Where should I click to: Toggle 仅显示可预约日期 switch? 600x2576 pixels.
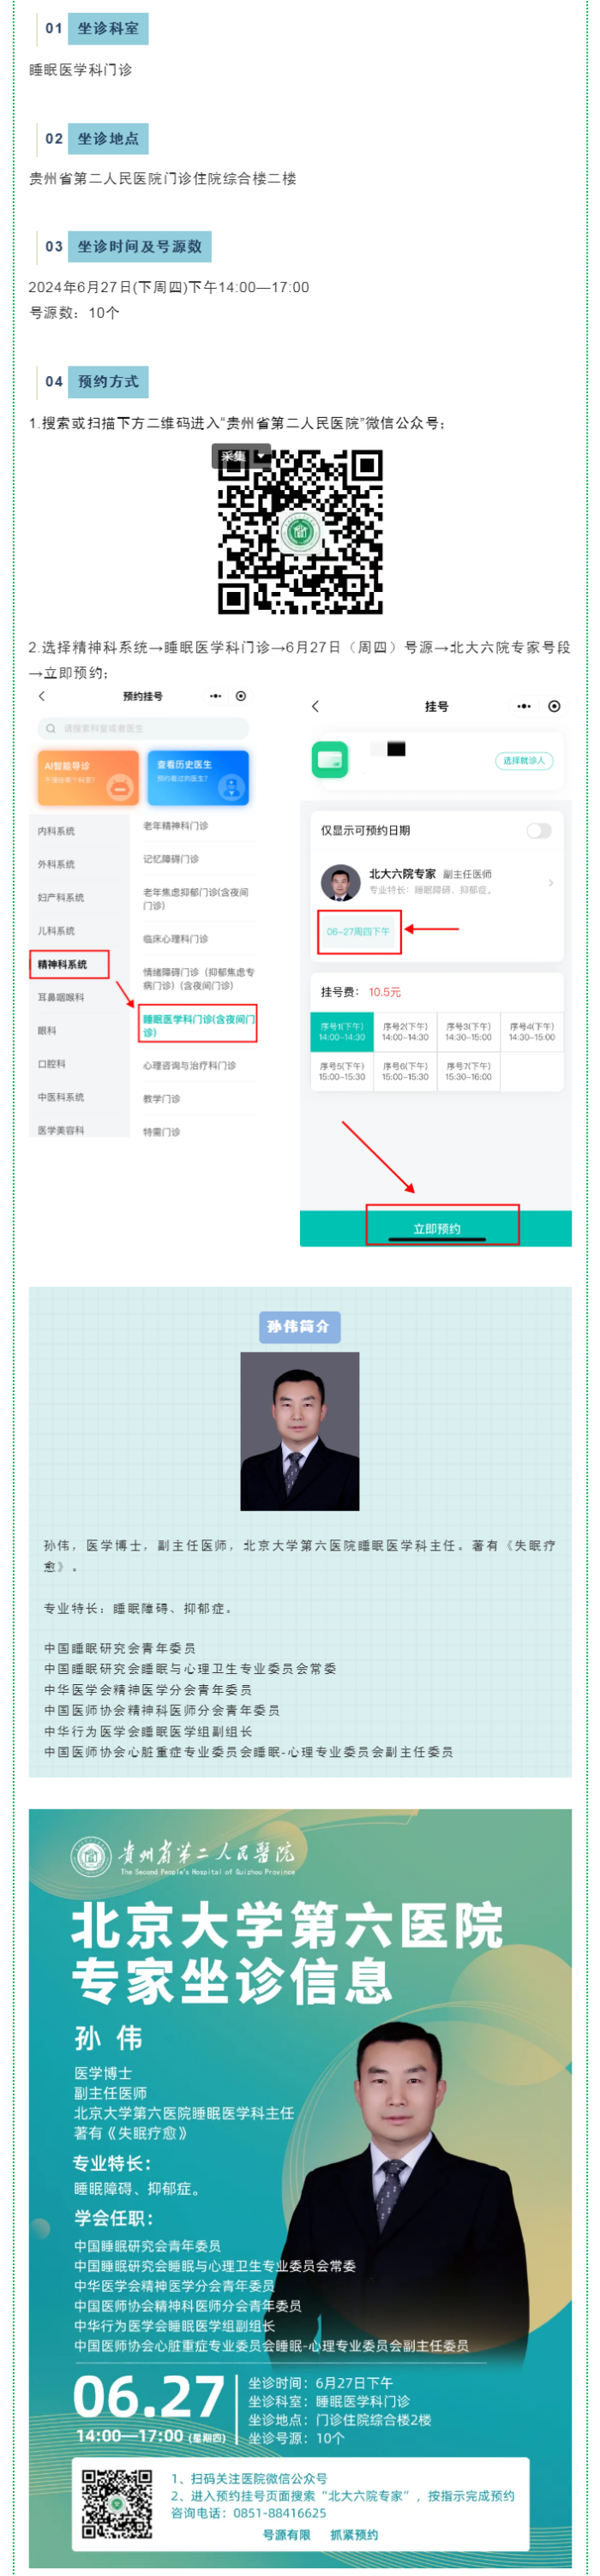click(x=539, y=830)
